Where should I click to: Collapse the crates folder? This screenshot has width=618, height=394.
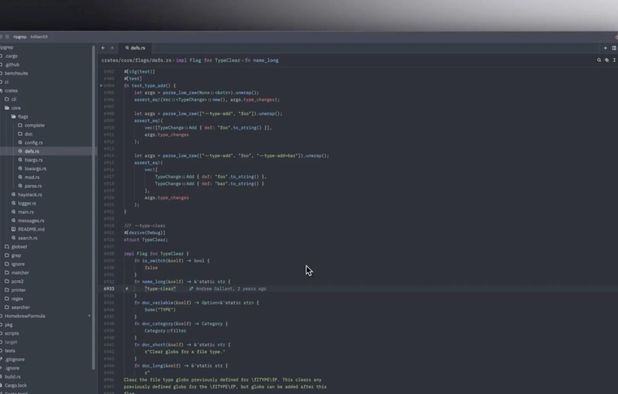pos(11,91)
